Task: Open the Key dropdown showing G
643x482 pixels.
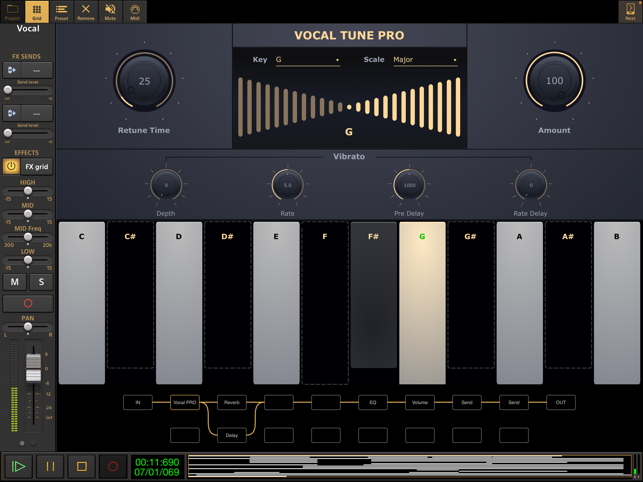Action: (308, 60)
